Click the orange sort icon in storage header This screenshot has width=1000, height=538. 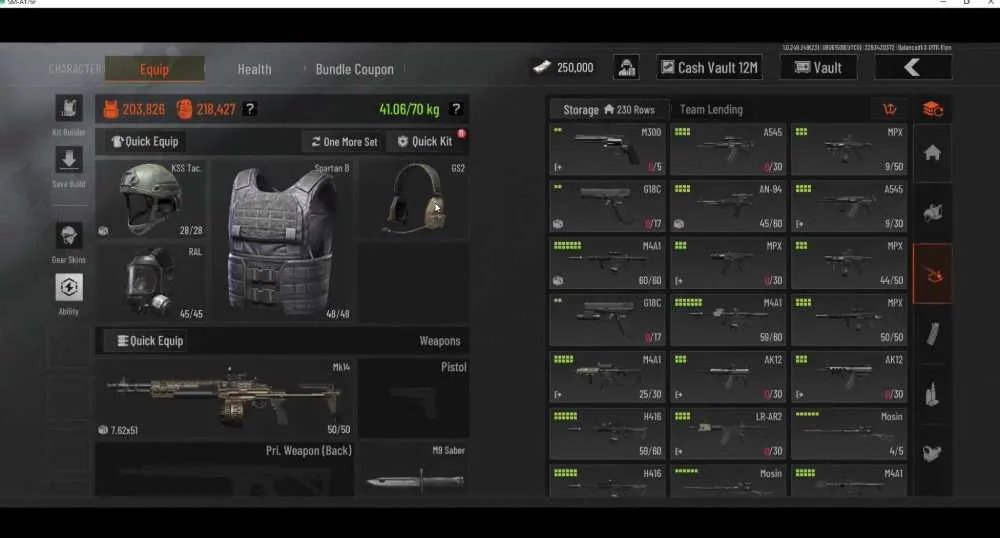(x=889, y=110)
